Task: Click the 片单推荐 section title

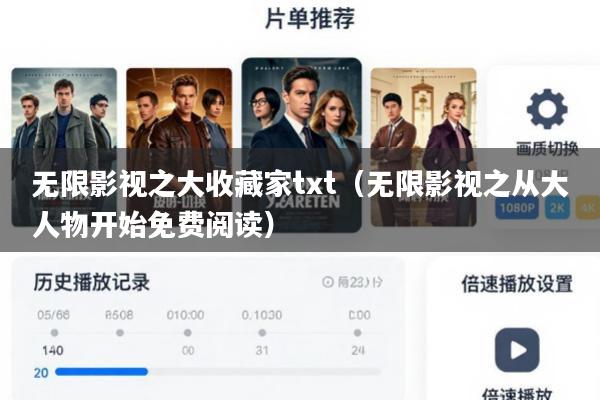Action: tap(310, 18)
